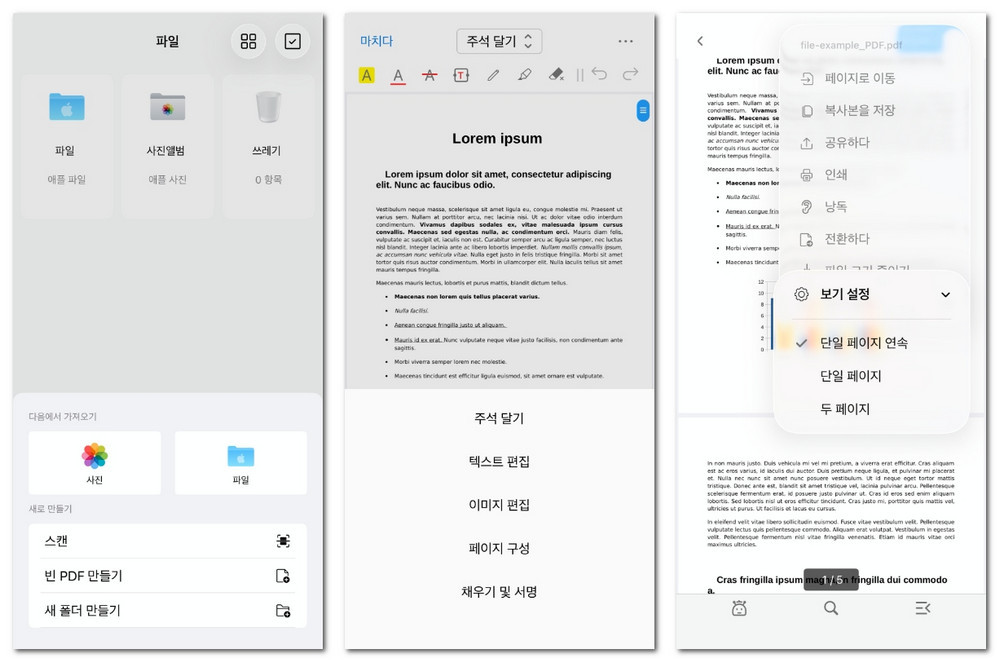This screenshot has height=663, width=1000.
Task: Open the 주석 달기 mode dropdown
Action: tap(497, 41)
